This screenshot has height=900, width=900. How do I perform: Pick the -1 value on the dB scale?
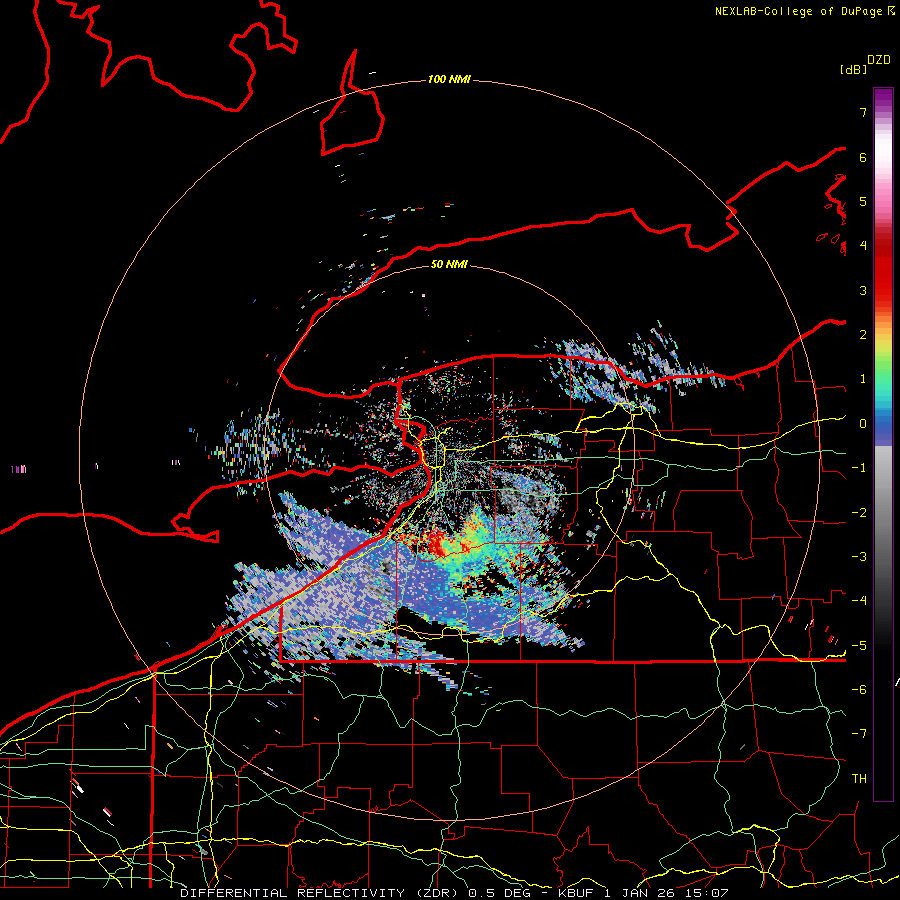coord(859,468)
